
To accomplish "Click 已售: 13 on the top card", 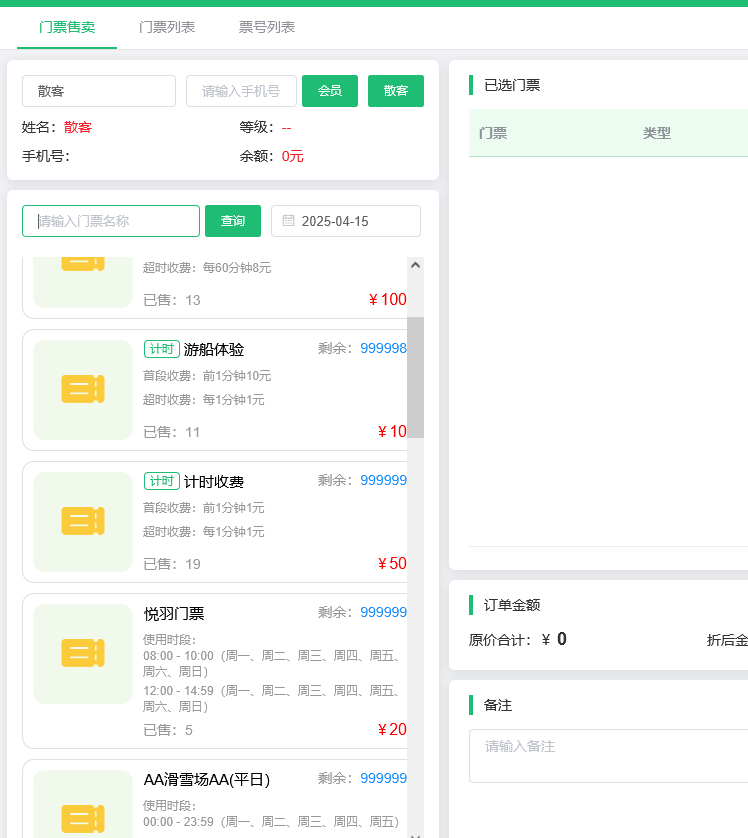I will [x=172, y=300].
